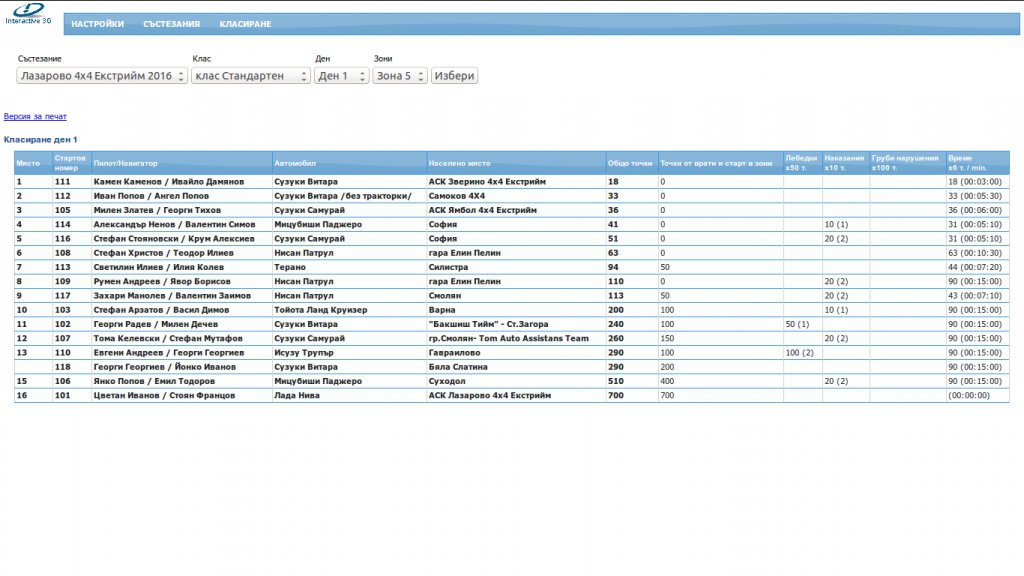Click time value 18 (00:03:00)
The image size is (1024, 576).
point(975,182)
